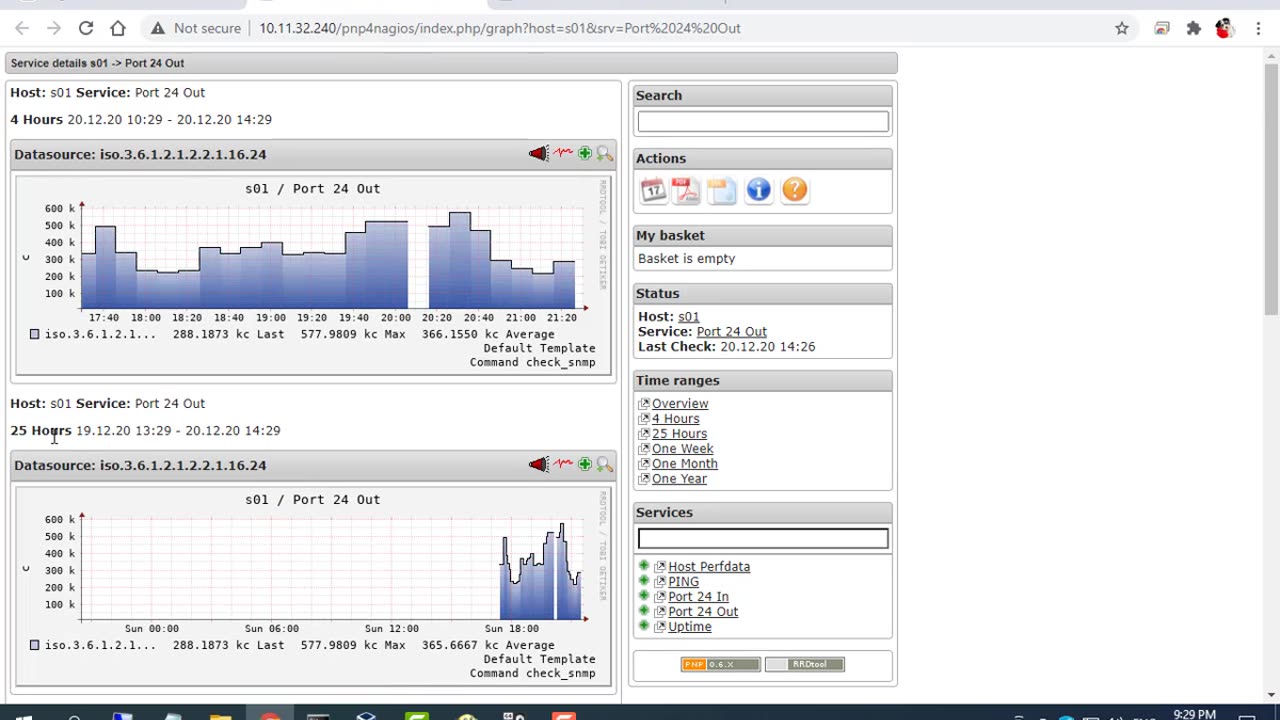Viewport: 1280px width, 720px height.
Task: Click green plus icon next to Host Perfdata
Action: [x=644, y=566]
